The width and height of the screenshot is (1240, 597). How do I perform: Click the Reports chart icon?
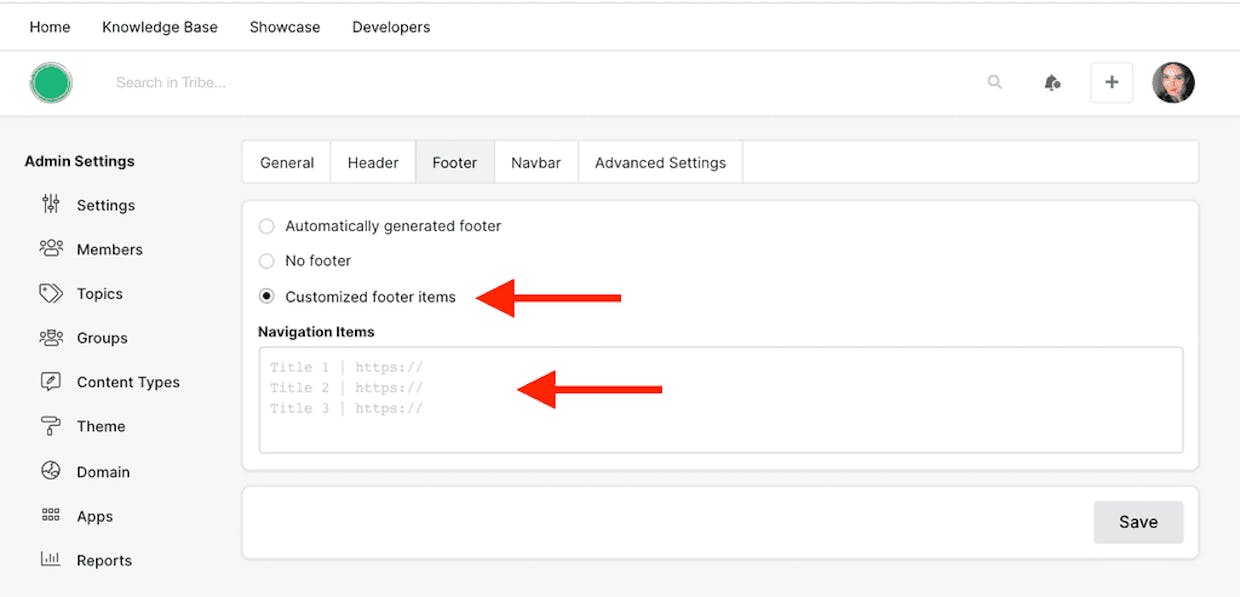(x=51, y=559)
